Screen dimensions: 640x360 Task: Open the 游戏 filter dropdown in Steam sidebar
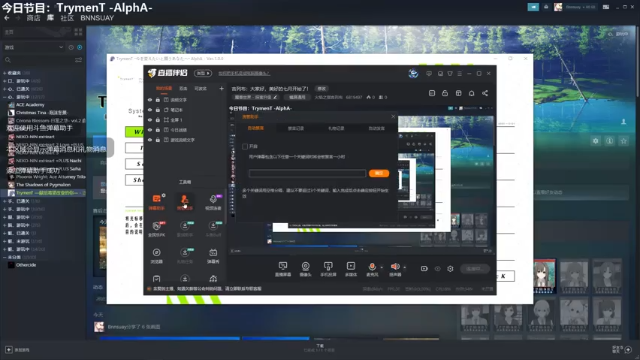pyautogui.click(x=33, y=47)
